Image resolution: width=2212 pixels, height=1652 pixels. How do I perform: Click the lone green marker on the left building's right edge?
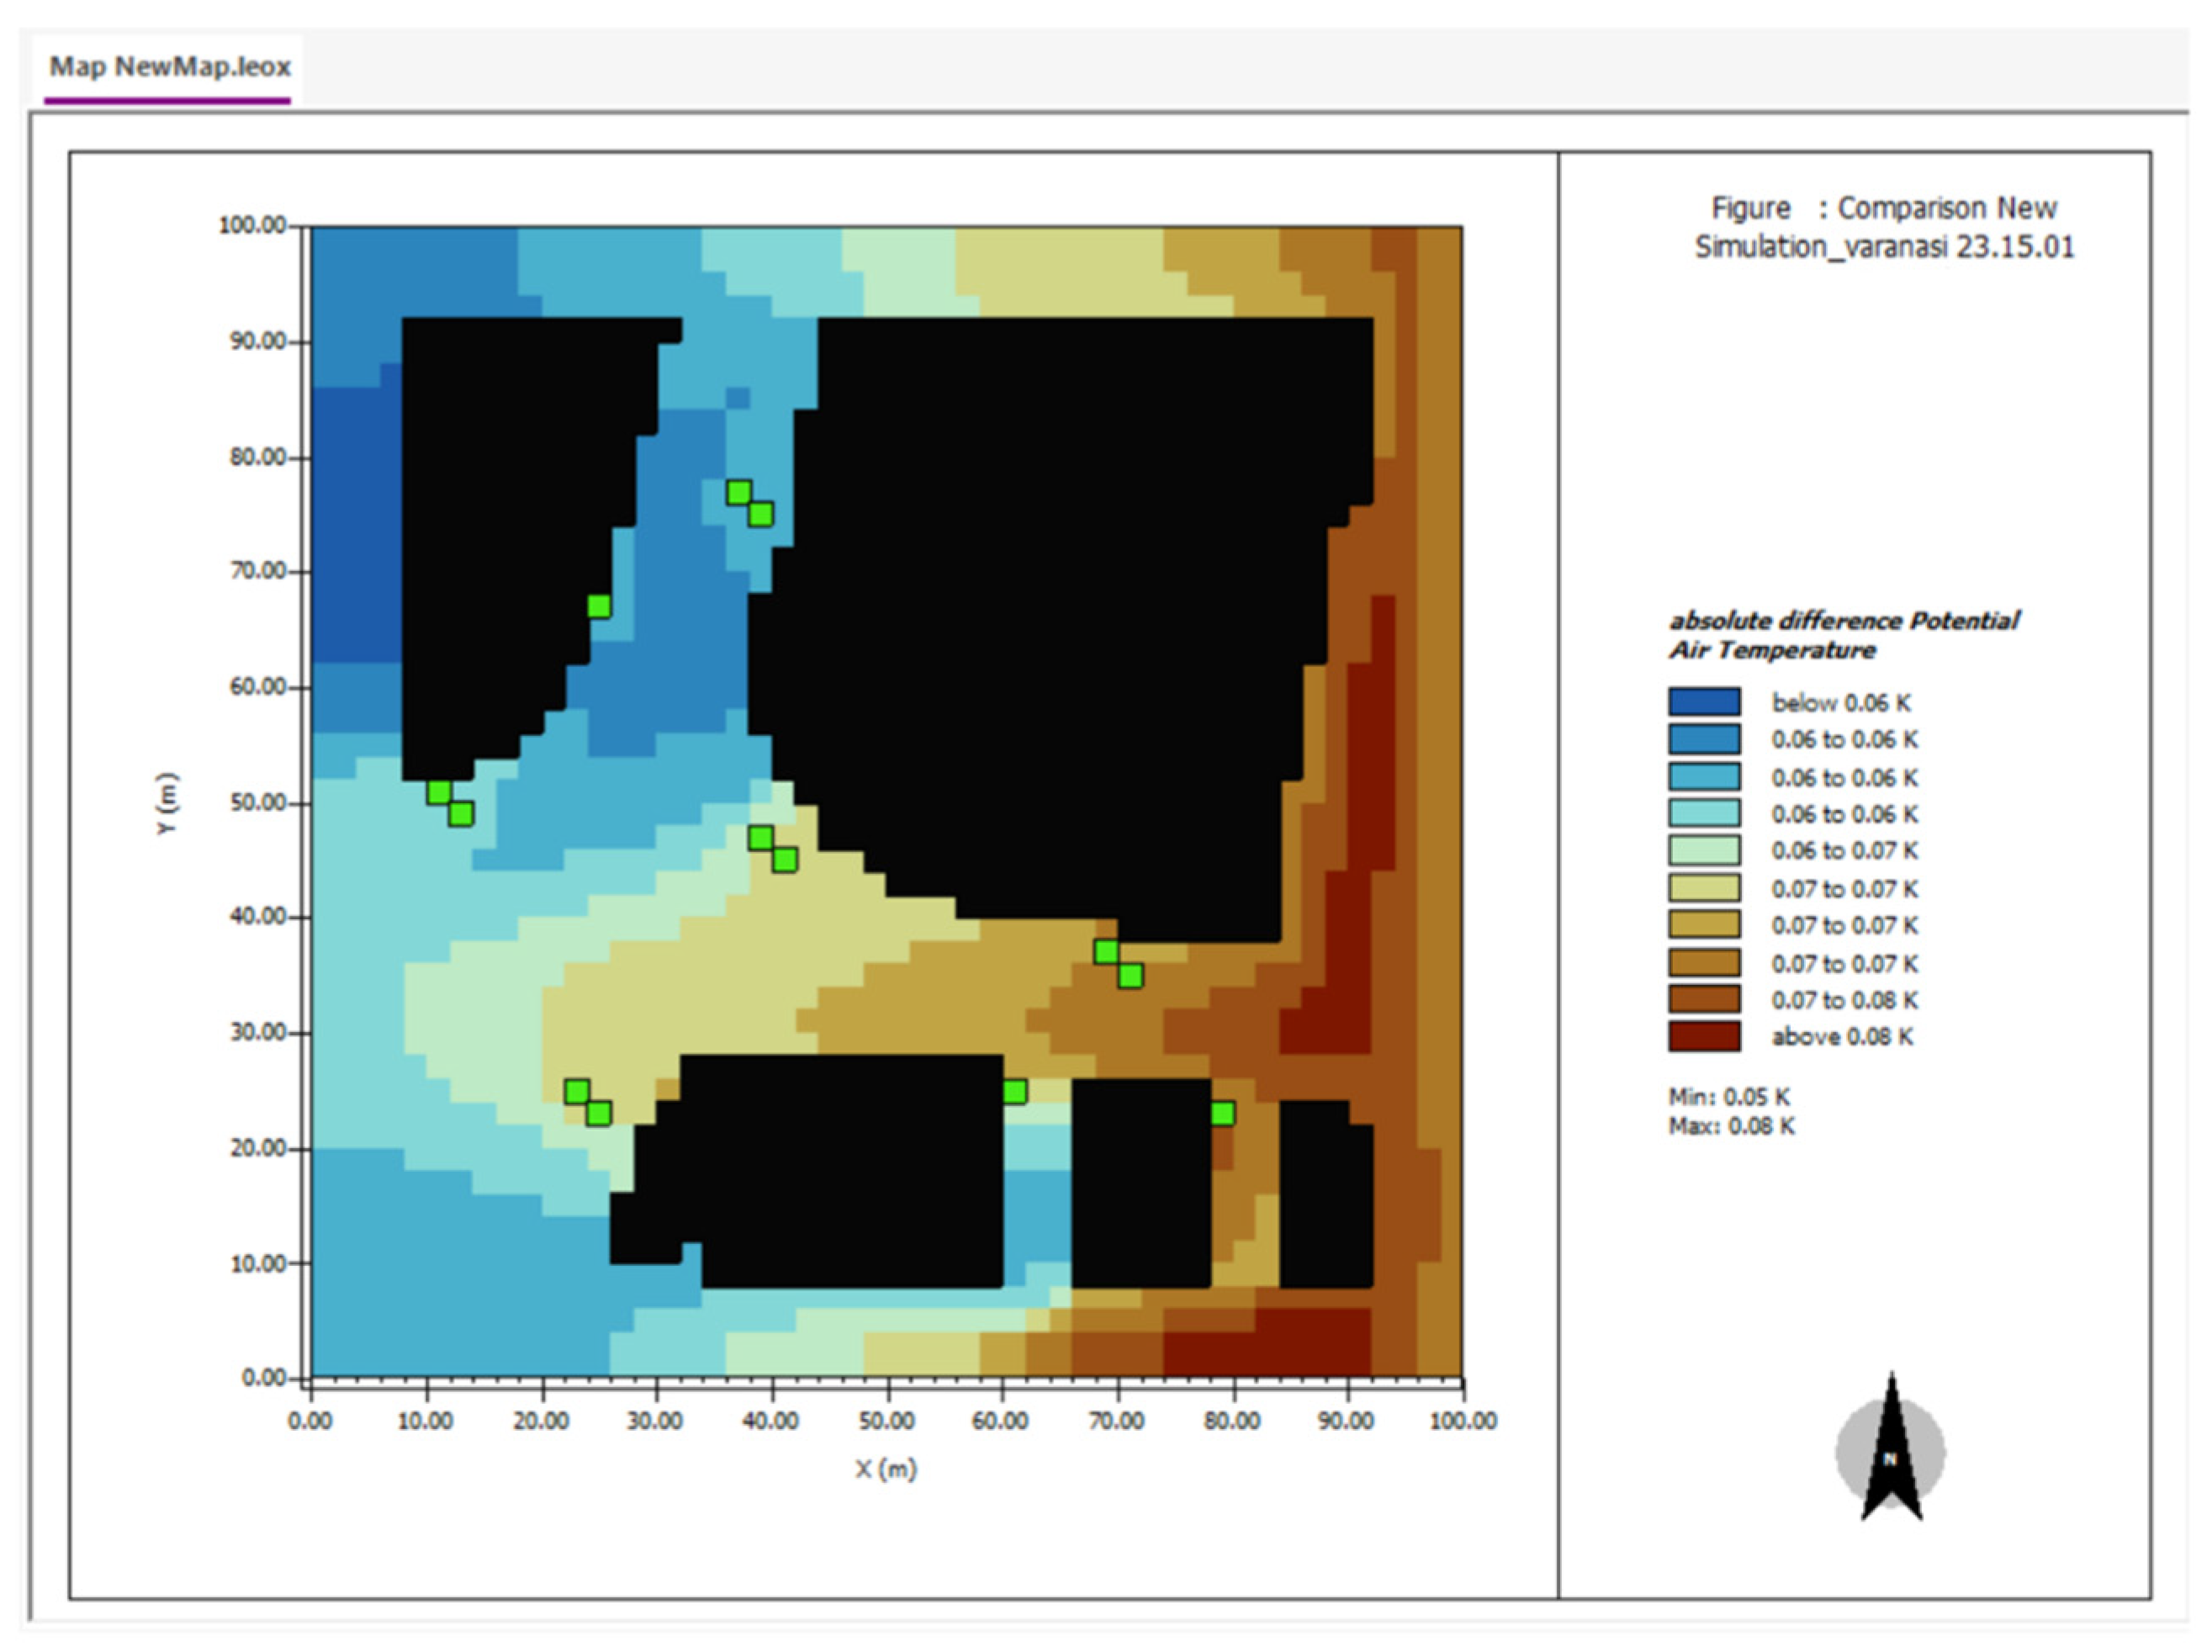pyautogui.click(x=598, y=606)
